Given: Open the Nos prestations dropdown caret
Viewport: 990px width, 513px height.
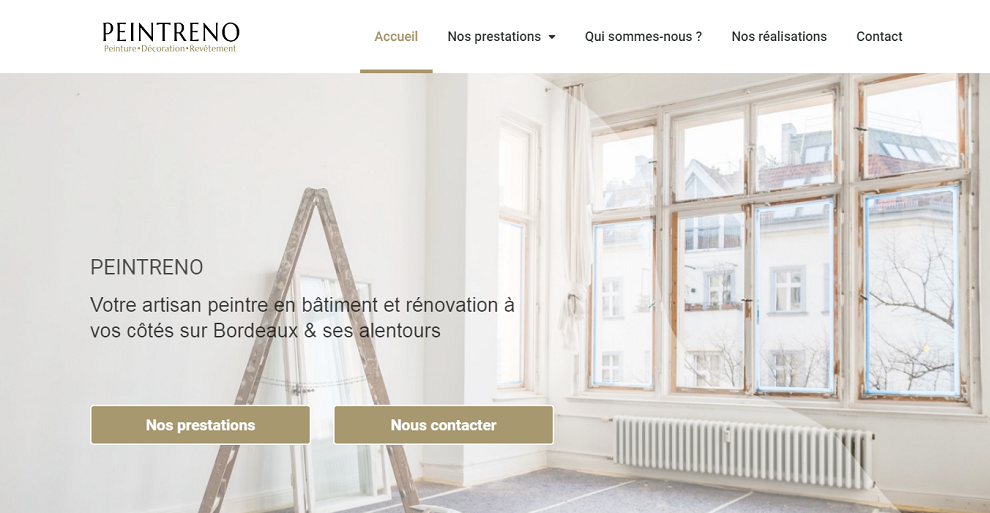Looking at the screenshot, I should (552, 37).
